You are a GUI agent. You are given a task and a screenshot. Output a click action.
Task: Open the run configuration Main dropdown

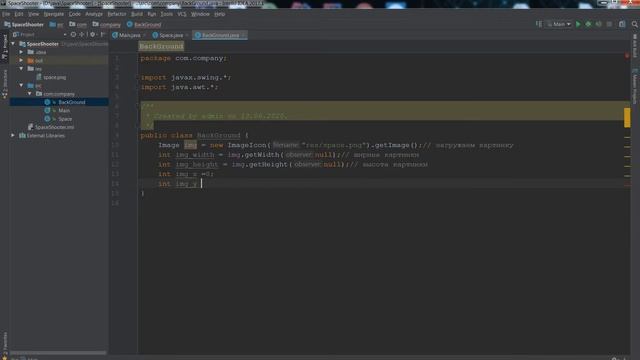pos(559,24)
